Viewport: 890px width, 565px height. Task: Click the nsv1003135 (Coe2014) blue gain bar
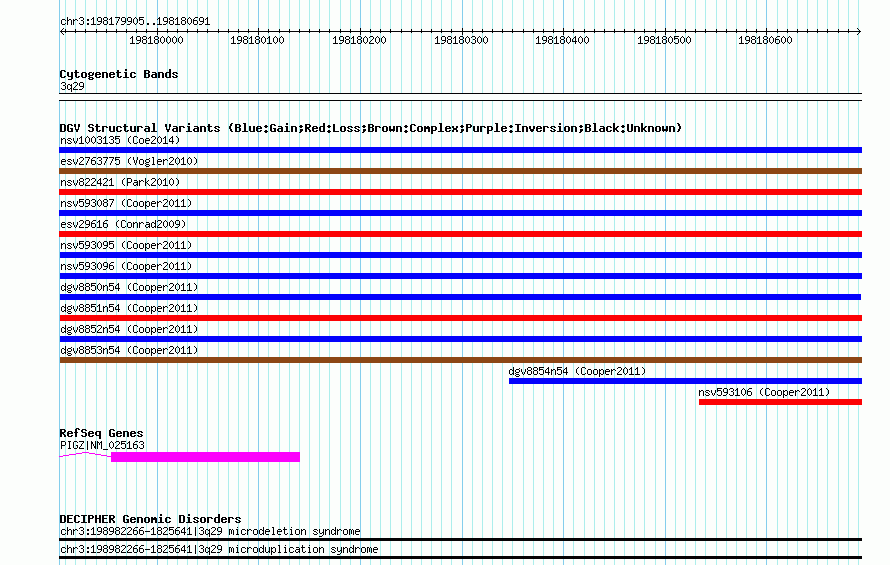click(x=460, y=150)
